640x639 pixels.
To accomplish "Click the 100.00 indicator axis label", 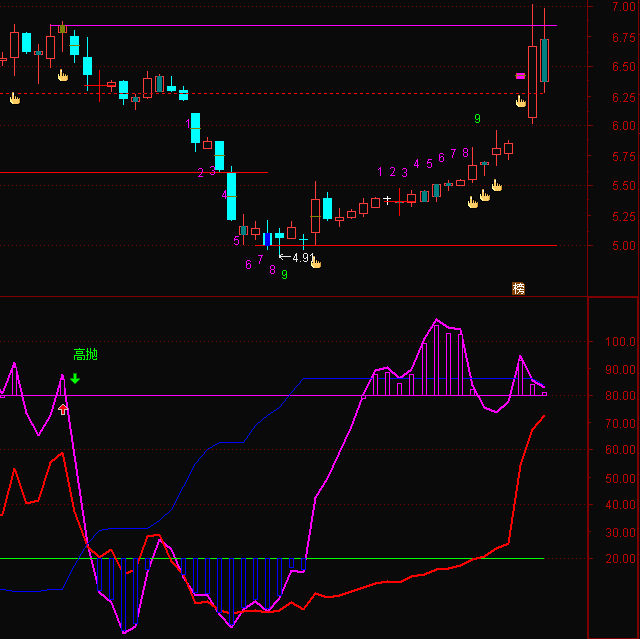I will tap(620, 342).
